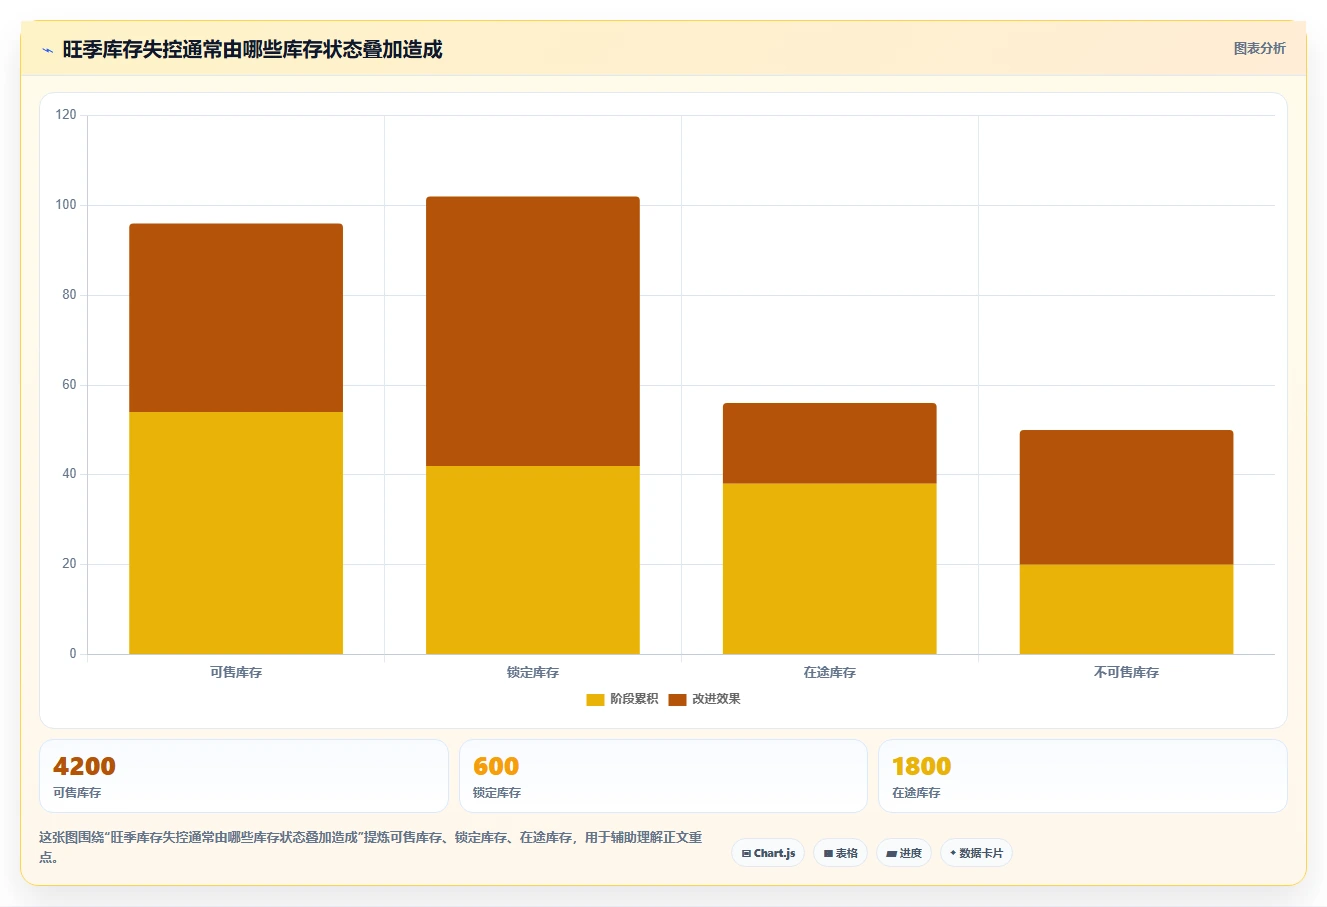Click the brown 改进效果 bar for 锁定库存
This screenshot has width=1327, height=907.
533,331
